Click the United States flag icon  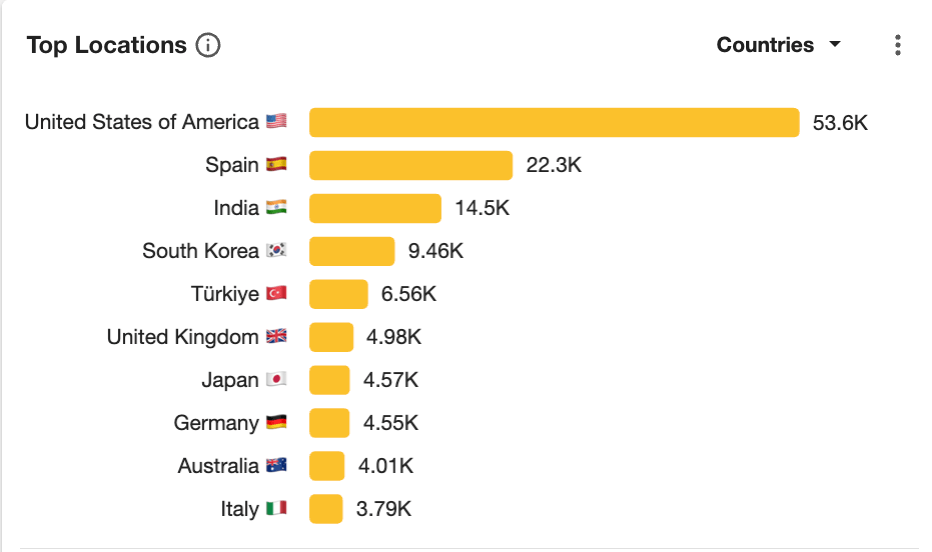pyautogui.click(x=276, y=122)
